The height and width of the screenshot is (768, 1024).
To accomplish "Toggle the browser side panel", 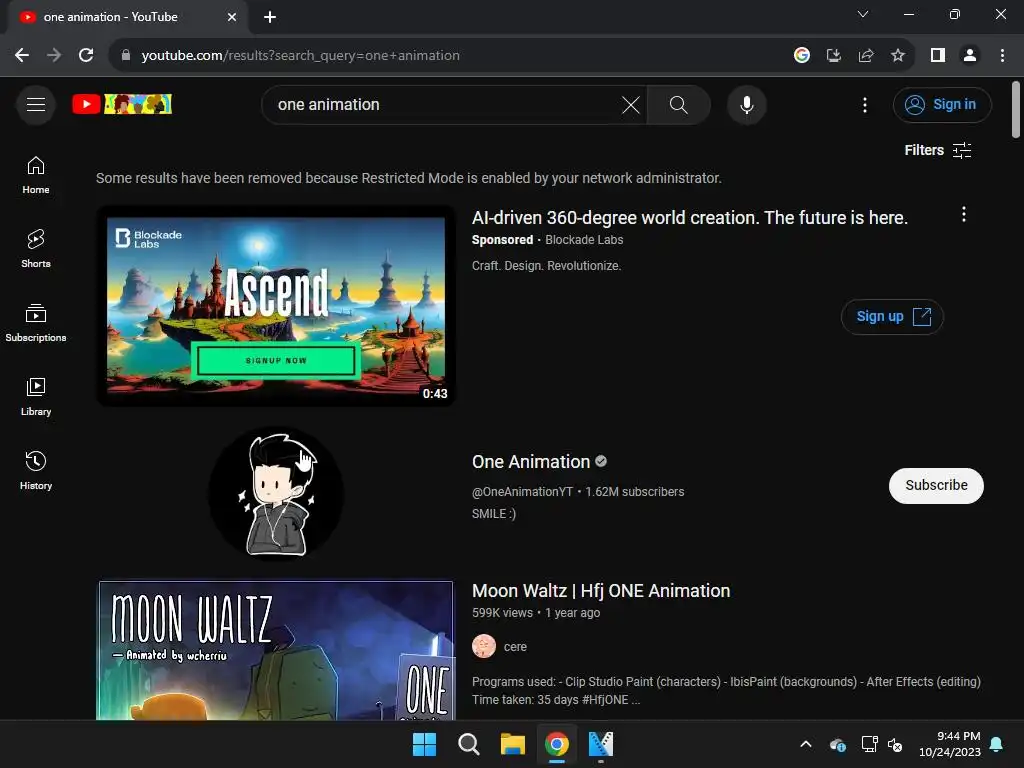I will tap(938, 56).
